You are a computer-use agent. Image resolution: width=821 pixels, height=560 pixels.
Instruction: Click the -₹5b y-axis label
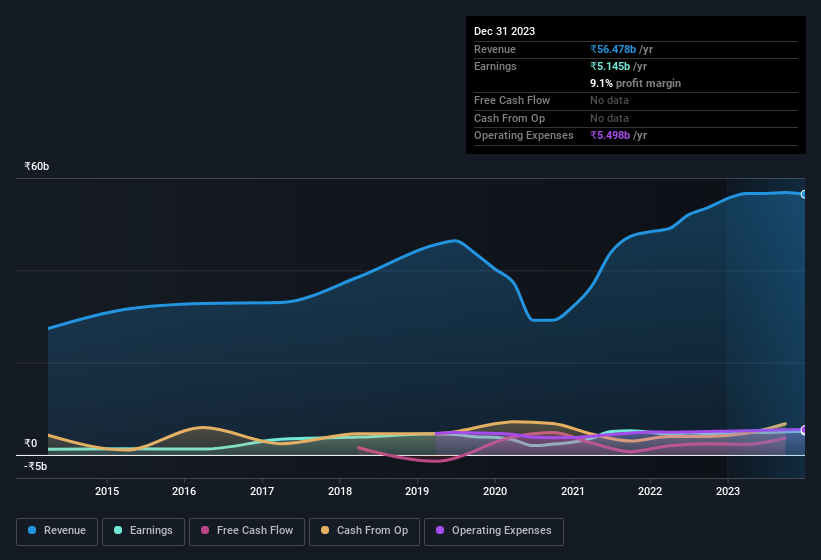tap(36, 466)
